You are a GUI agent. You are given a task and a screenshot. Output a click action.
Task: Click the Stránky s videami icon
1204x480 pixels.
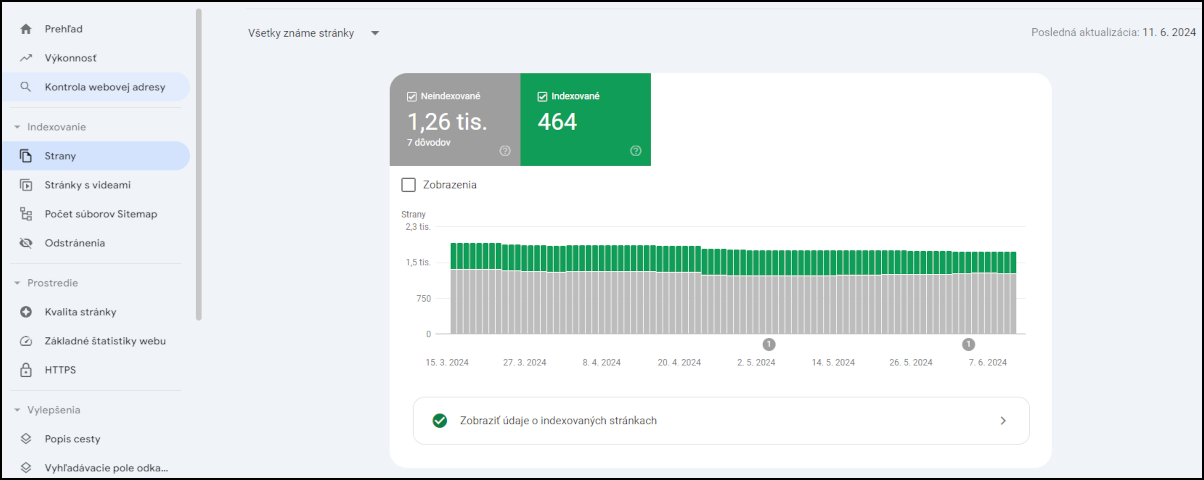pos(26,185)
